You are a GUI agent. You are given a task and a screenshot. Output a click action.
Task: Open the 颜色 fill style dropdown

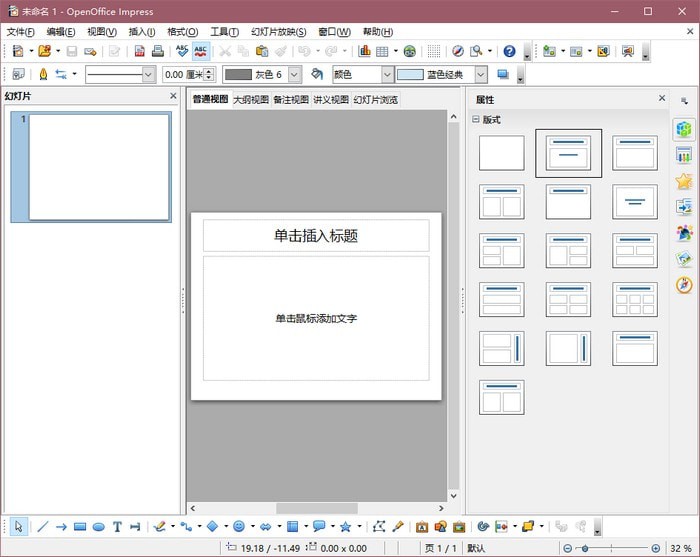pos(387,75)
